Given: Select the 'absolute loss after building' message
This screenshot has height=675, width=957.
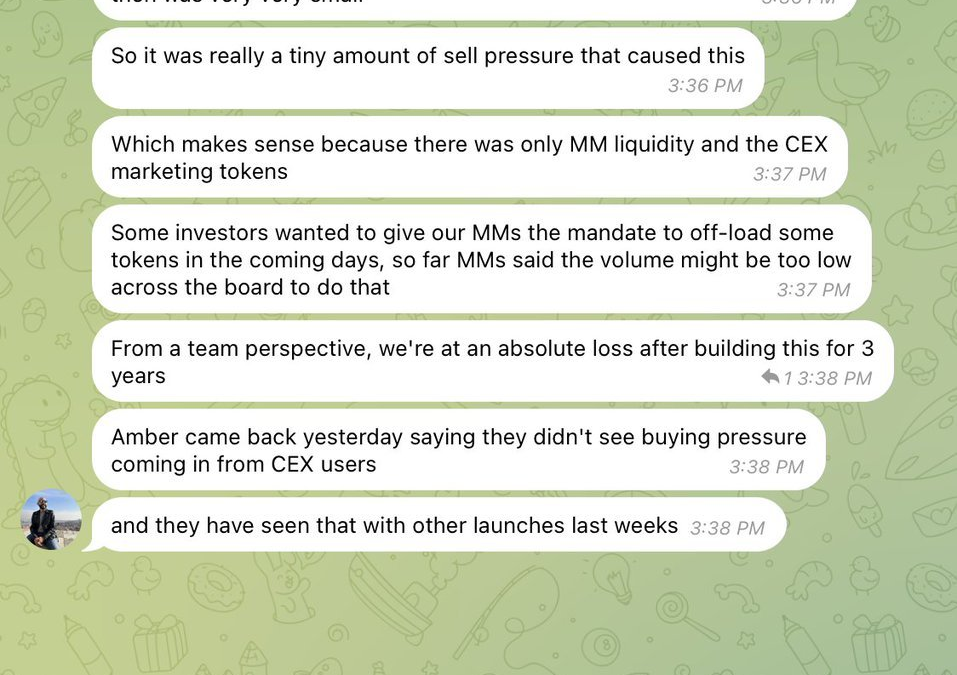Looking at the screenshot, I should [x=493, y=361].
